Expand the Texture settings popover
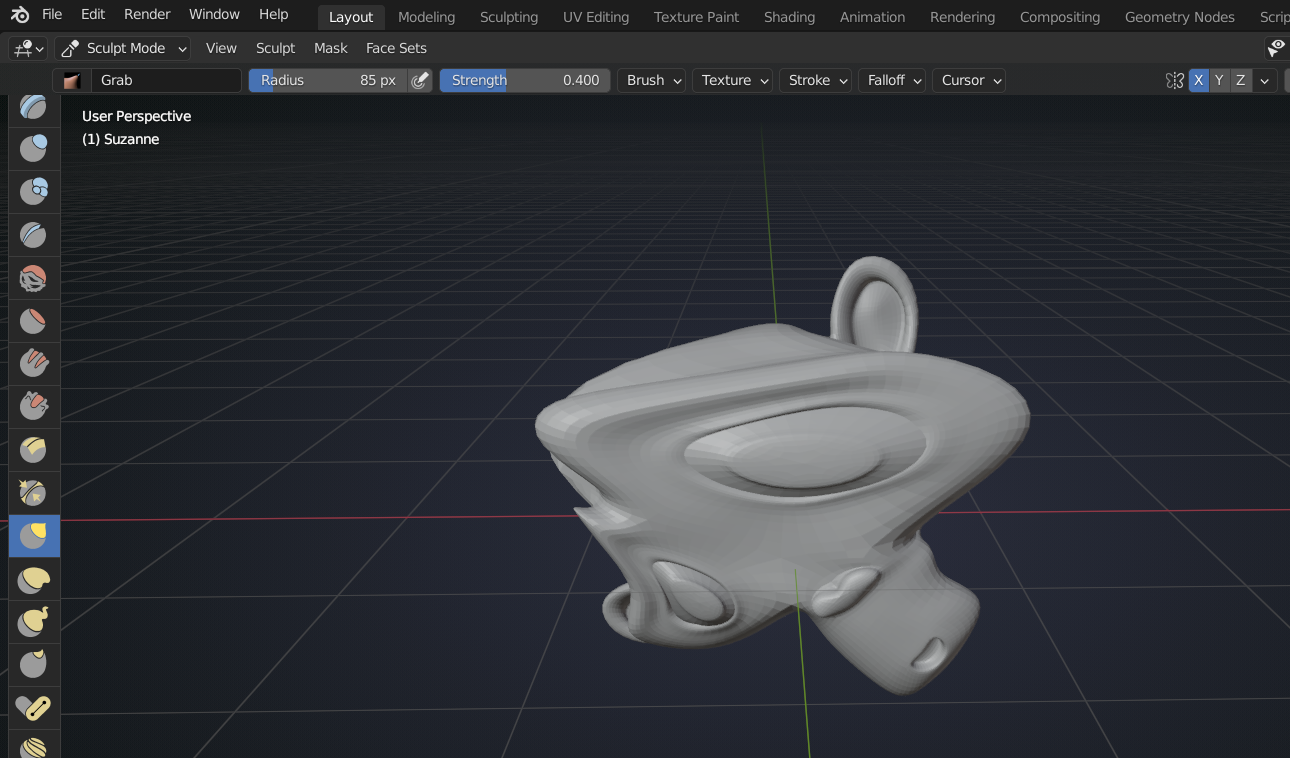This screenshot has height=758, width=1290. click(734, 80)
